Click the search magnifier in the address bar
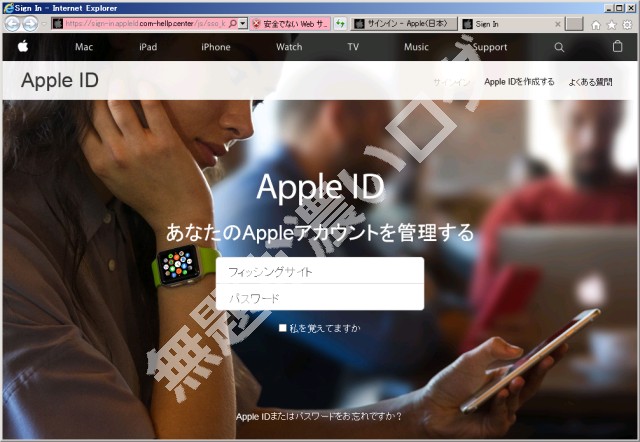The image size is (640, 442). 233,24
